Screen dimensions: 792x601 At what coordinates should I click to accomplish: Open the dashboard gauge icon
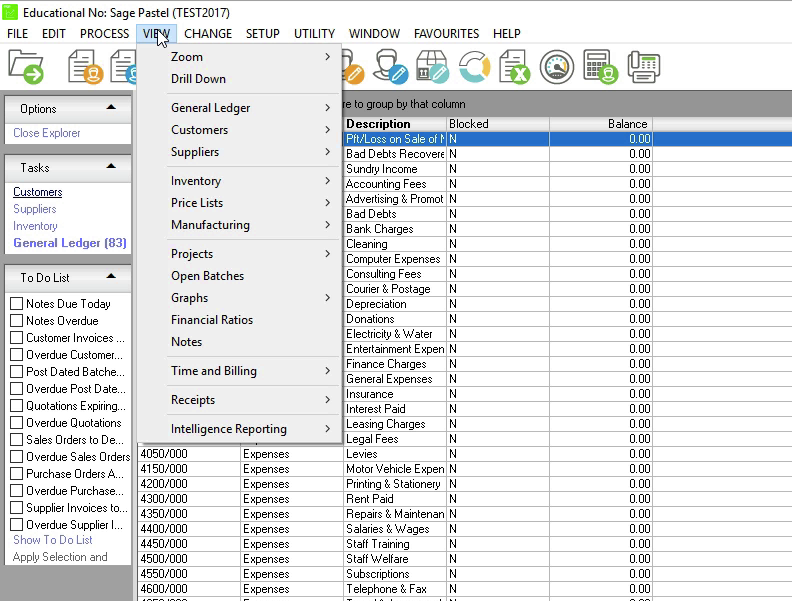tap(557, 68)
